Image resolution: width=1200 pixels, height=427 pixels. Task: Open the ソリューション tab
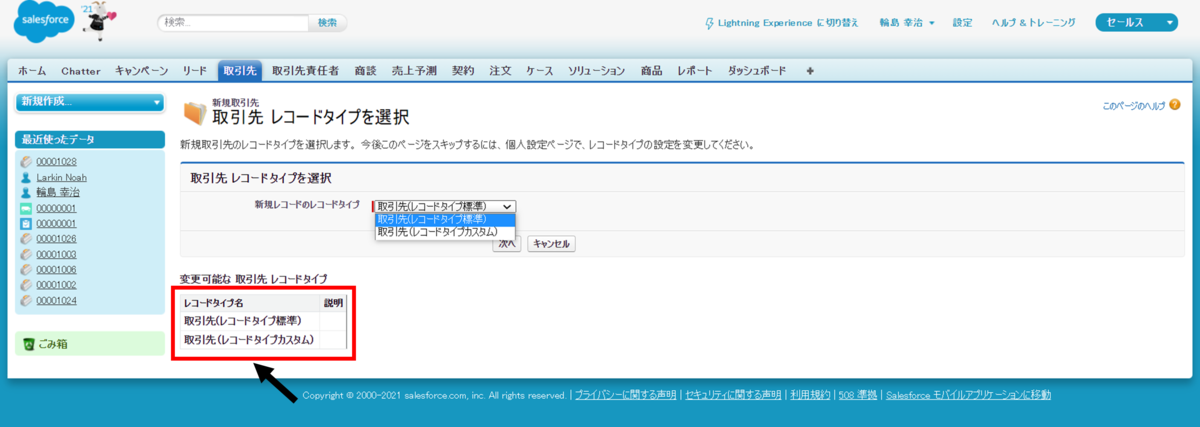coord(597,71)
